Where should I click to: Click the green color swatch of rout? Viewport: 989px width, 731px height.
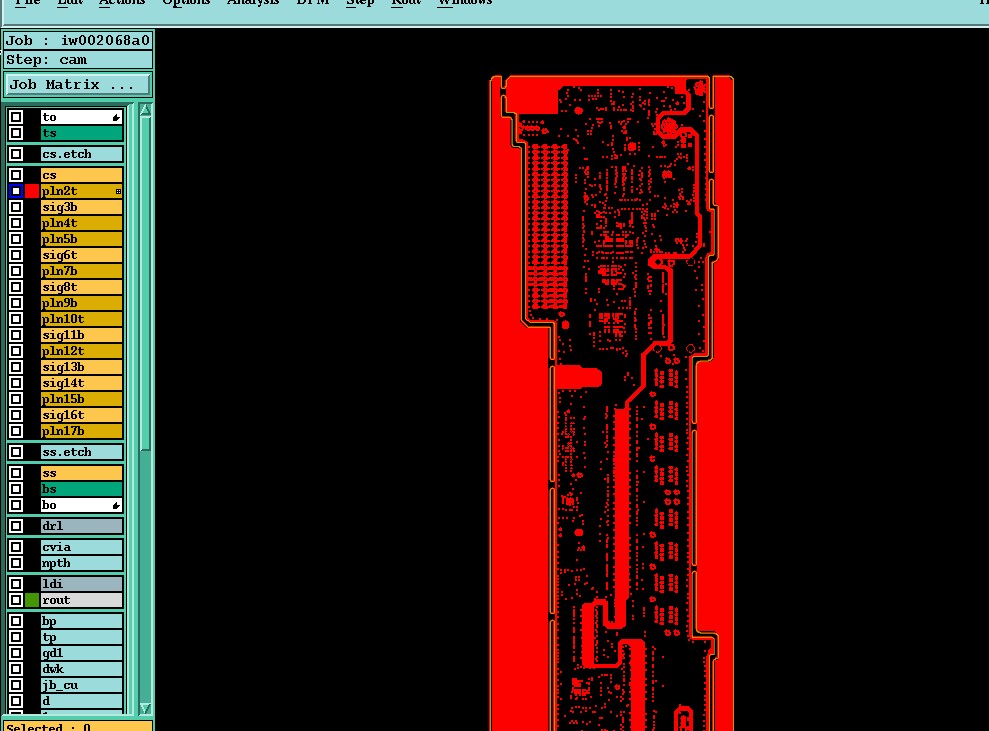[32, 600]
